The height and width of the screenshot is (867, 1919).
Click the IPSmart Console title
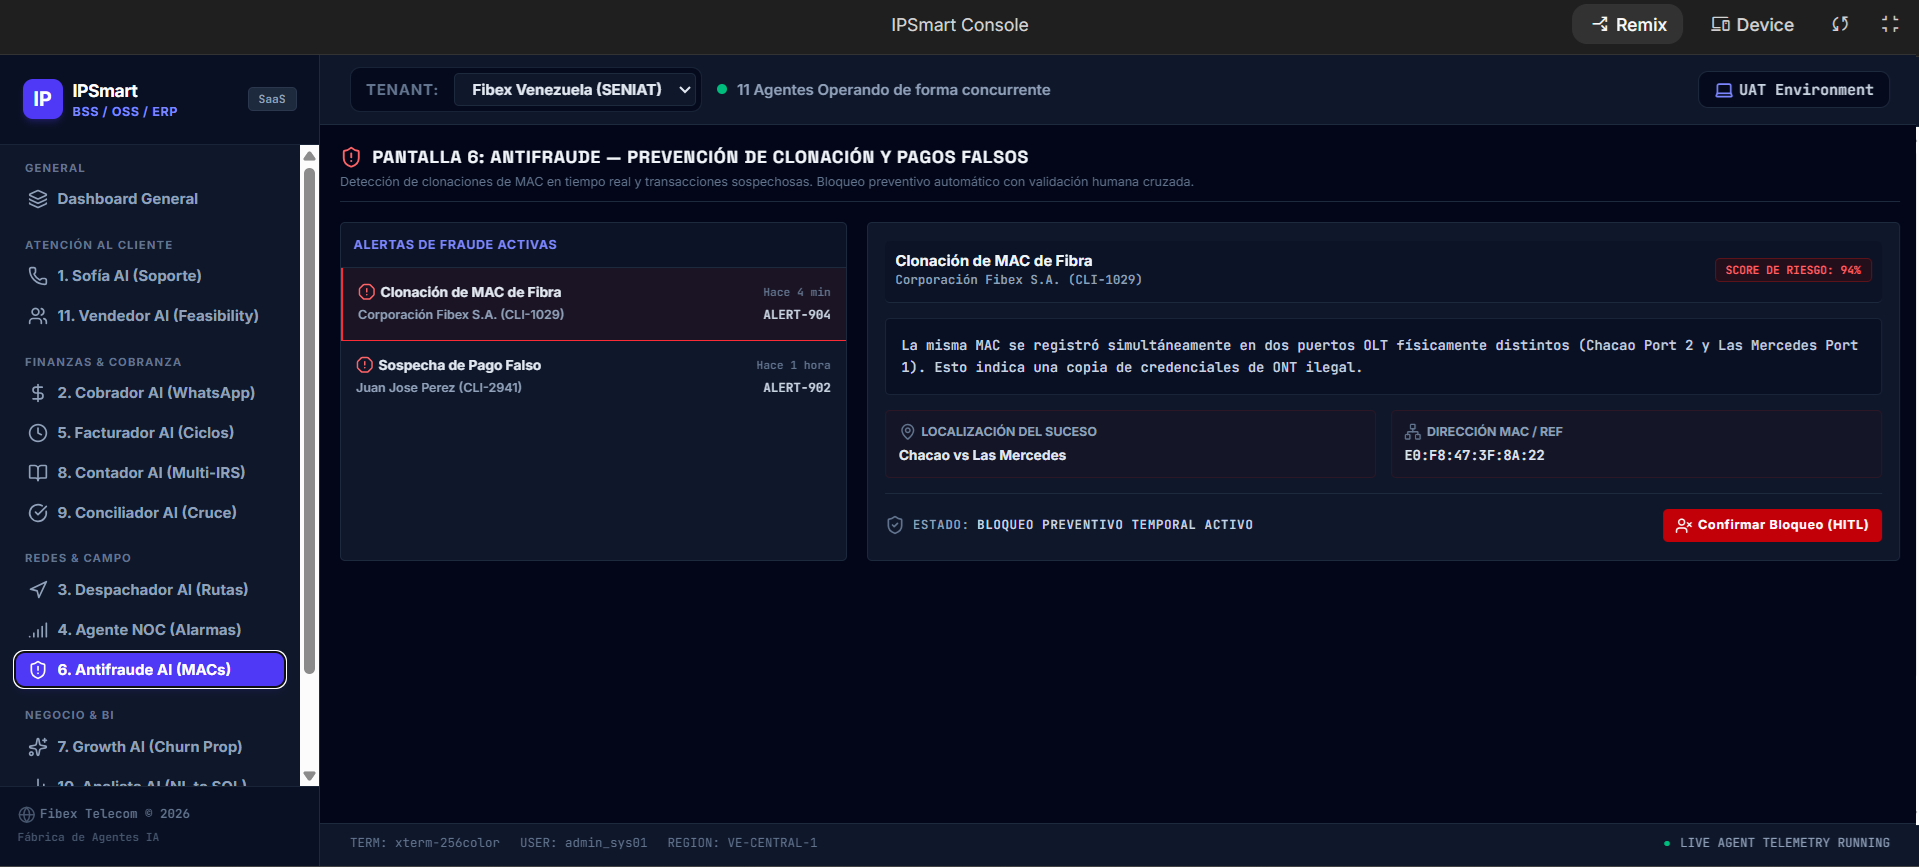click(x=960, y=25)
